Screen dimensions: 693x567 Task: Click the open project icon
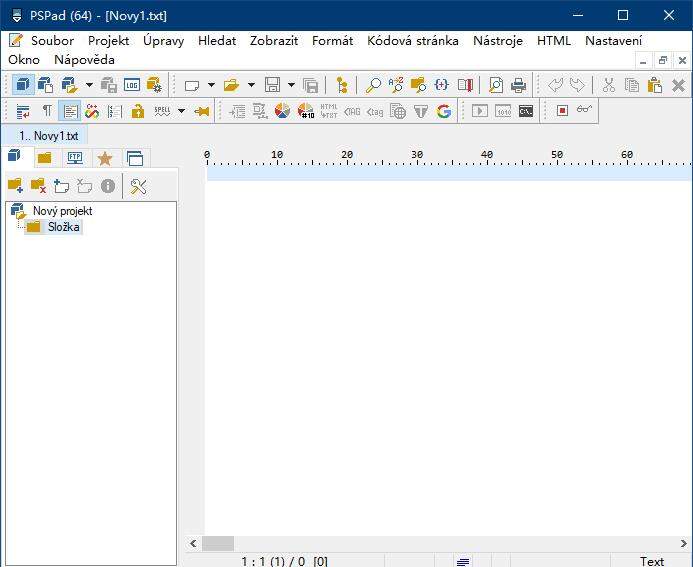coord(69,84)
